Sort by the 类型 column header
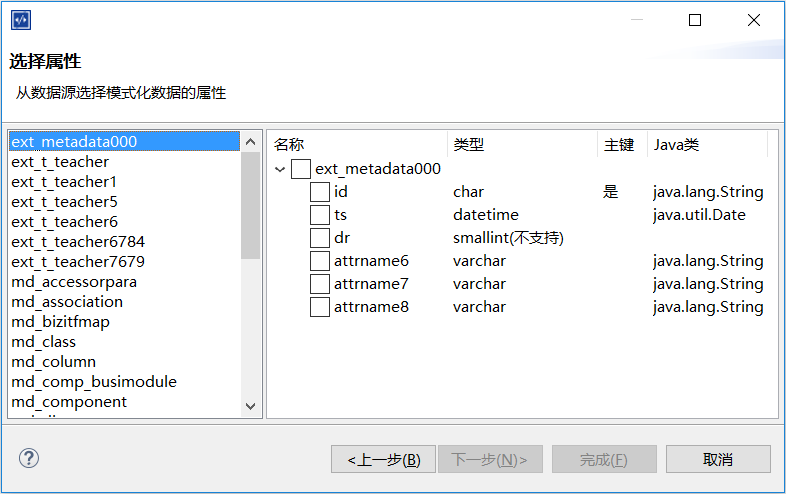Screen dimensions: 786x494 point(469,145)
